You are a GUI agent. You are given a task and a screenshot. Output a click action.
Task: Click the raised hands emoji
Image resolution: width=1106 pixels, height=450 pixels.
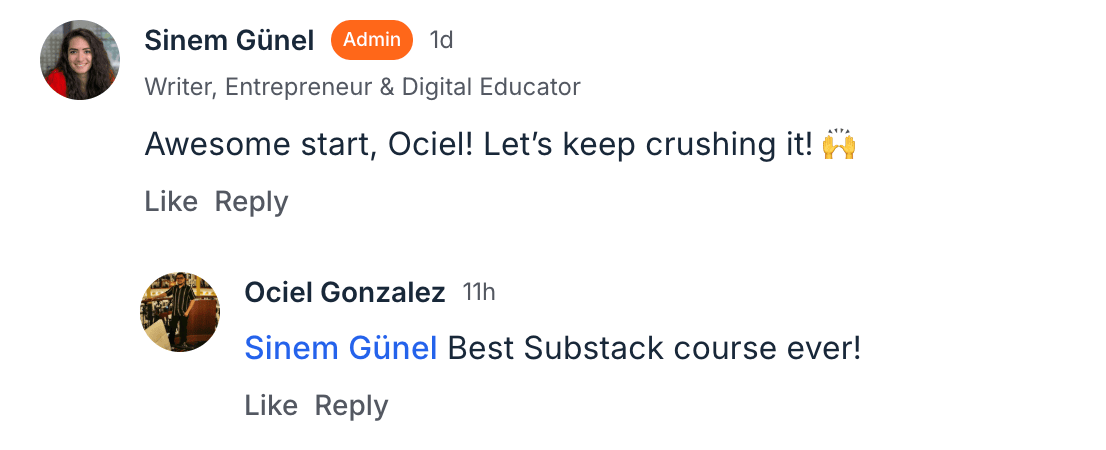click(x=839, y=146)
